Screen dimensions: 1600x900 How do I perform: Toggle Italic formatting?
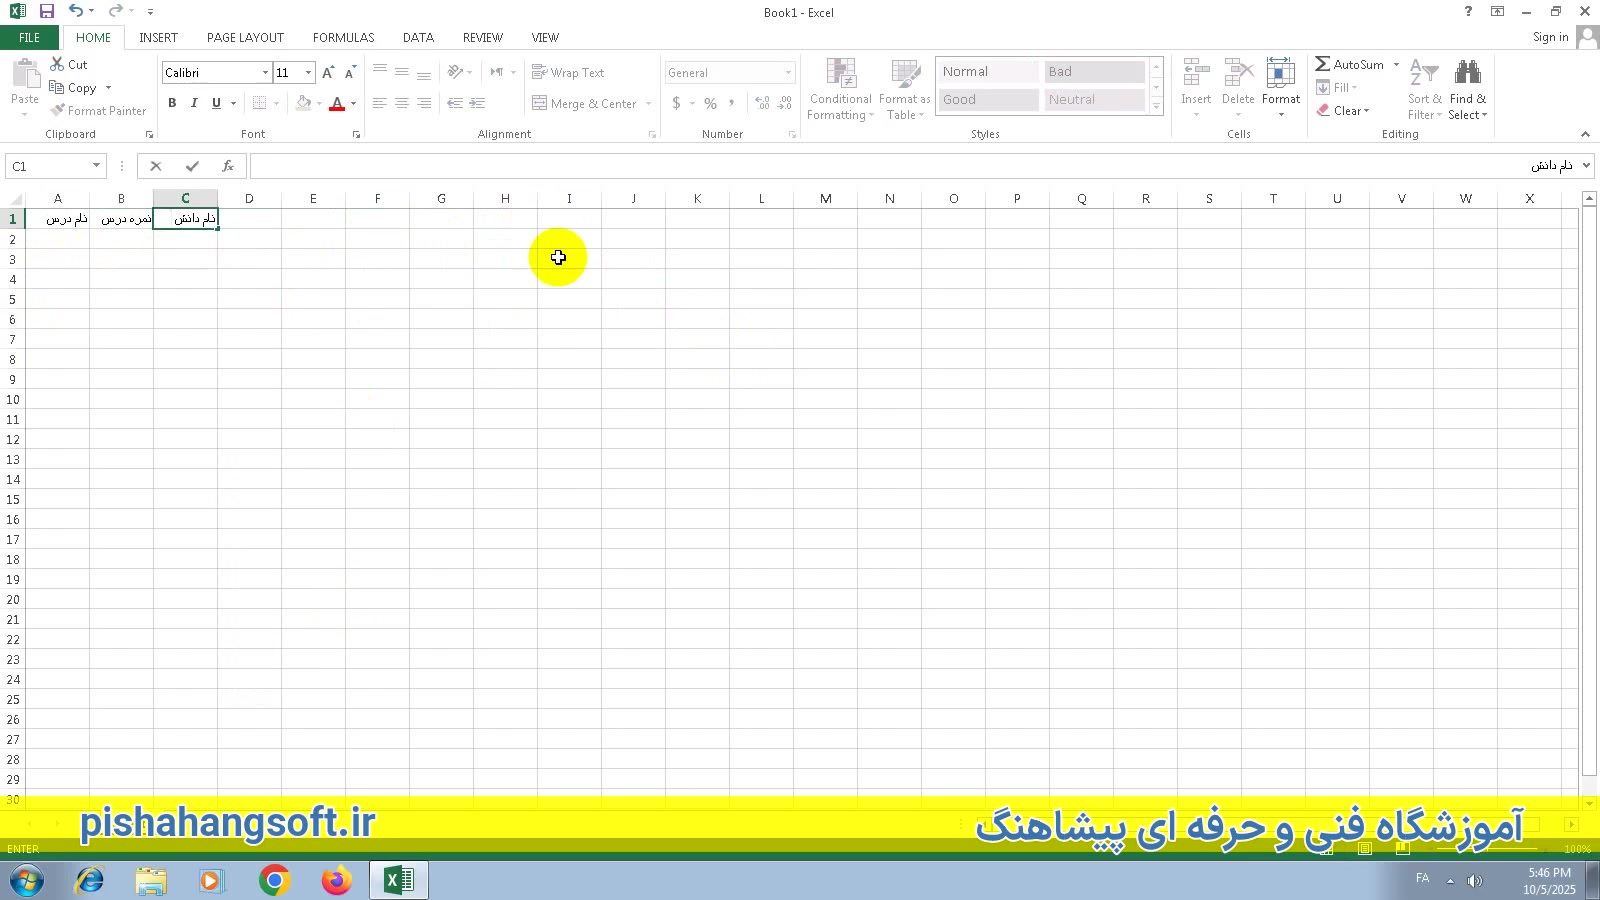(194, 103)
